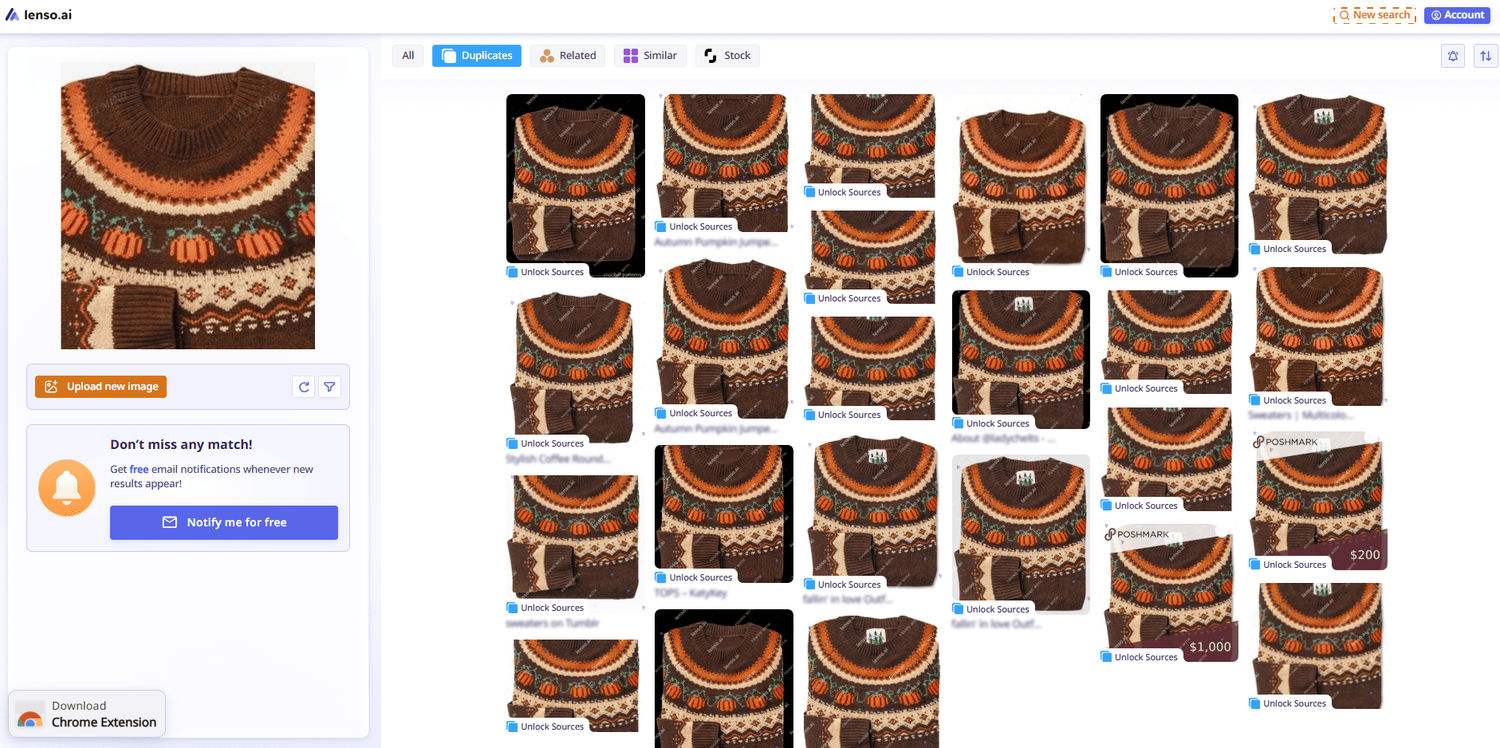This screenshot has width=1500, height=748.
Task: Click the lenso.ai logo
Action: point(39,15)
